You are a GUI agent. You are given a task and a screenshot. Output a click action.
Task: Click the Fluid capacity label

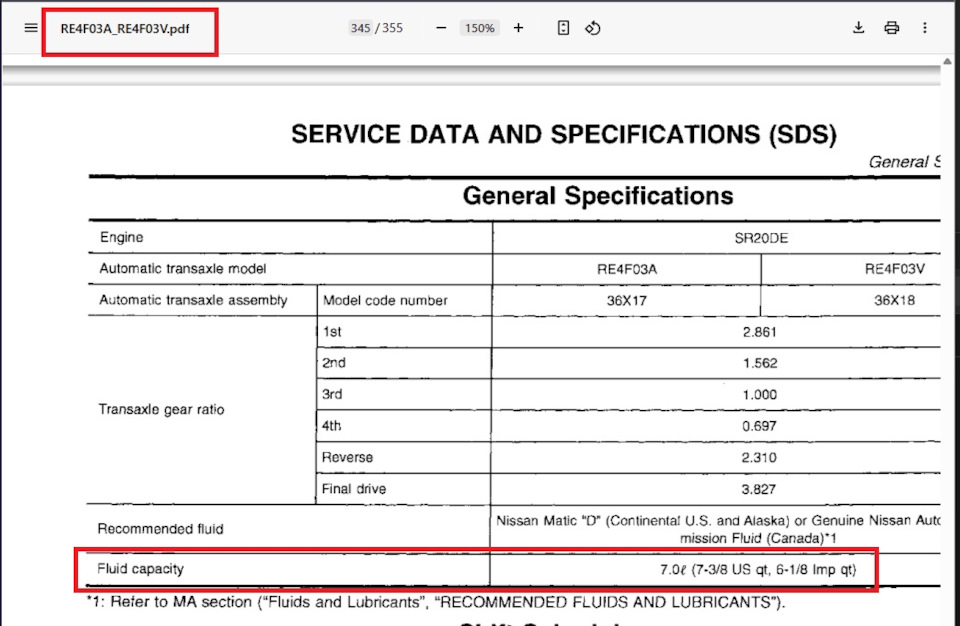pyautogui.click(x=140, y=569)
